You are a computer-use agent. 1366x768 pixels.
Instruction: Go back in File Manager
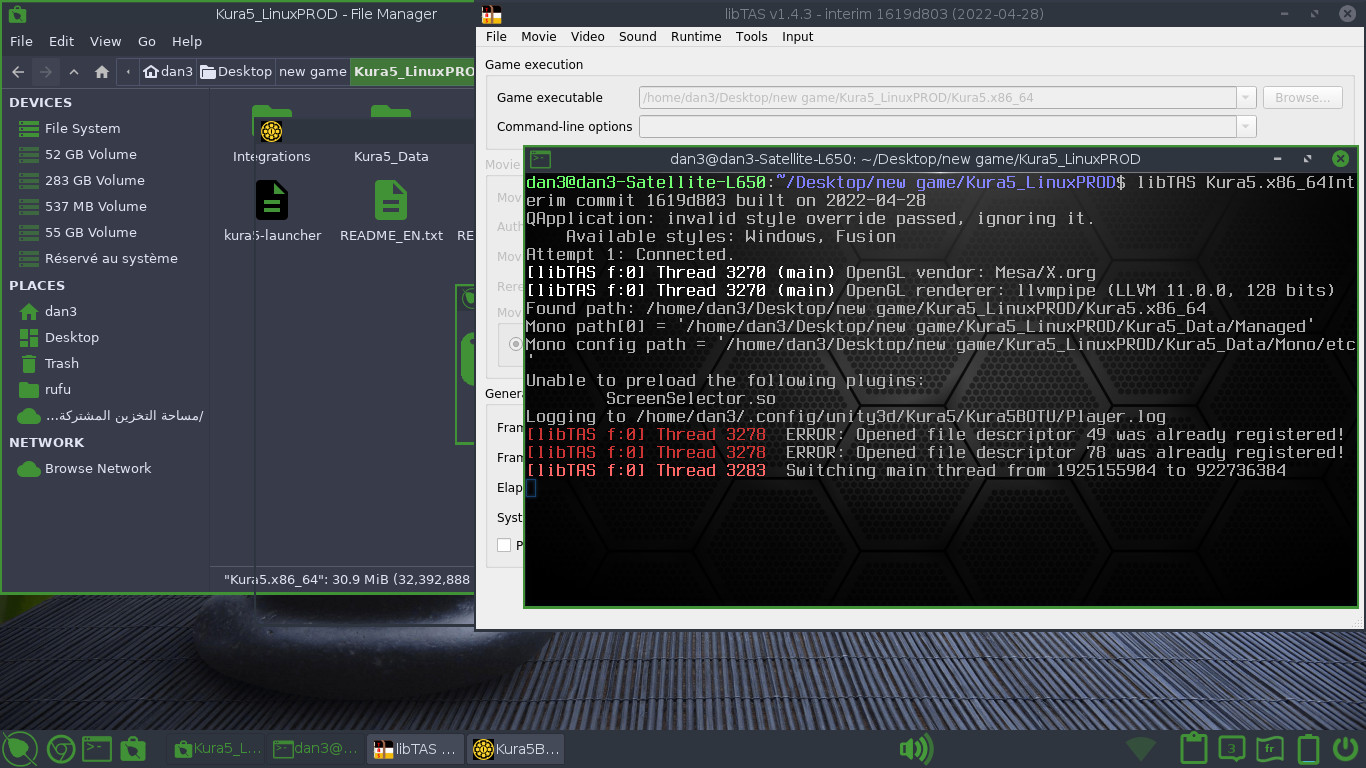point(18,72)
